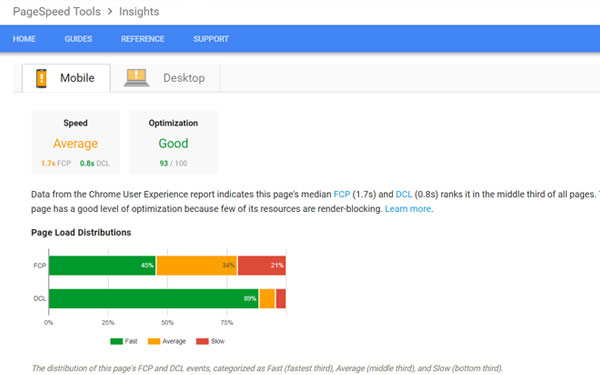The image size is (600, 375).
Task: Click the Optimization Good score card
Action: (173, 142)
